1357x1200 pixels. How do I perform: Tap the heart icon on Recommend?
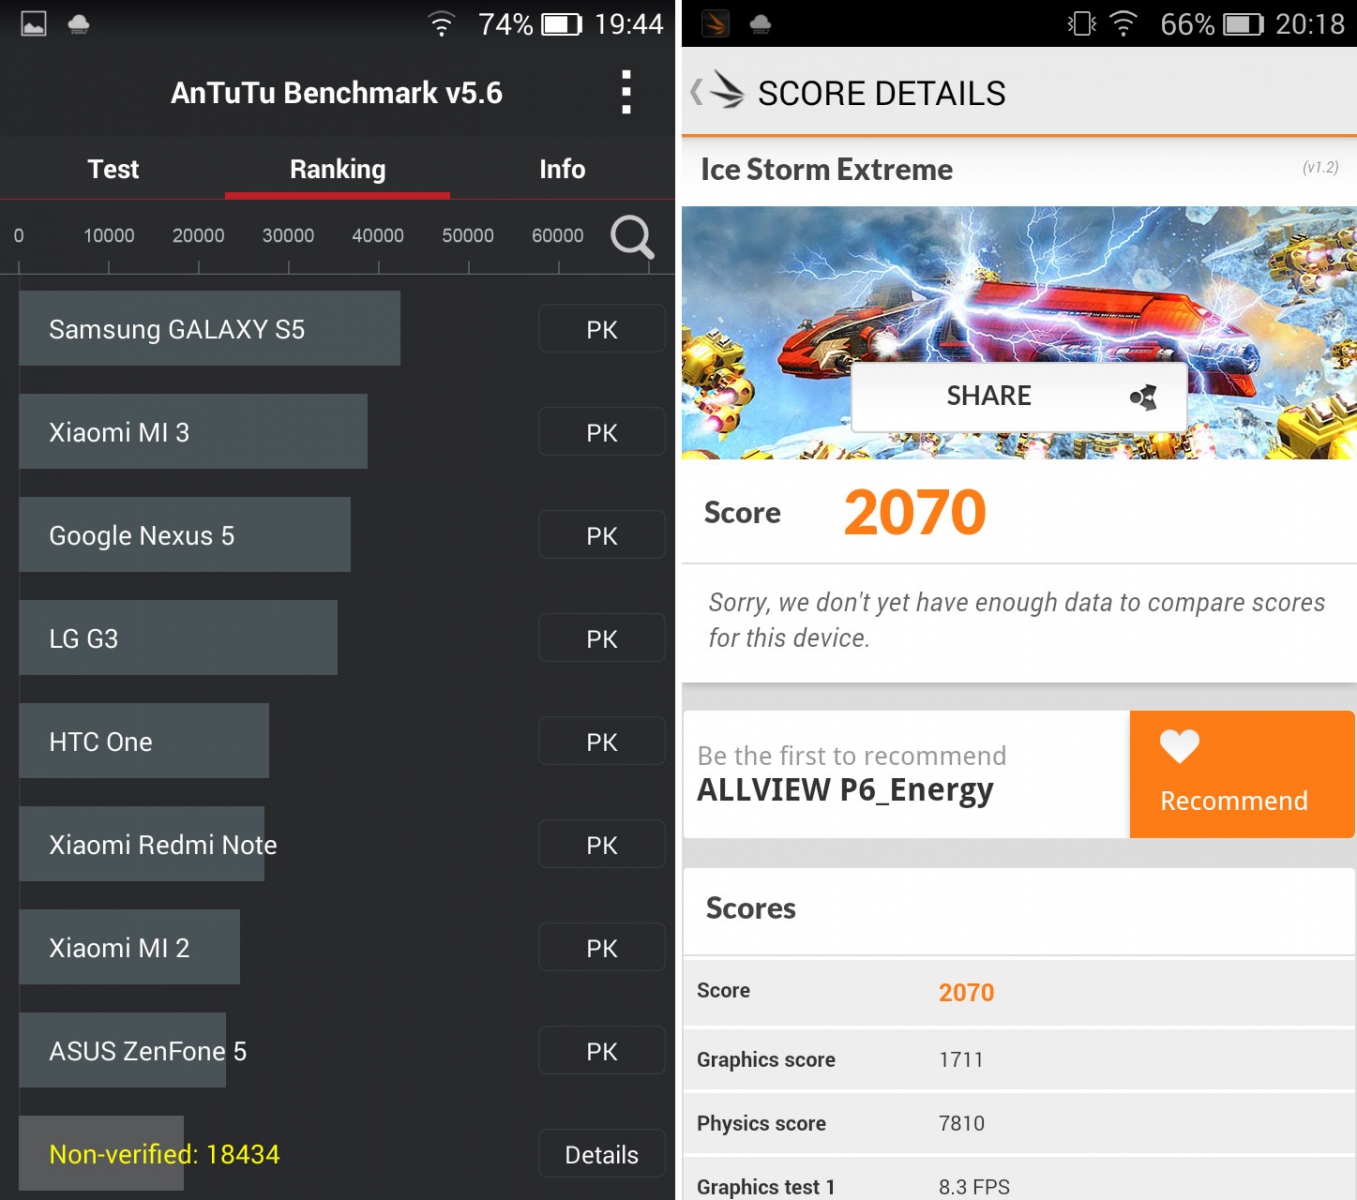coord(1179,746)
